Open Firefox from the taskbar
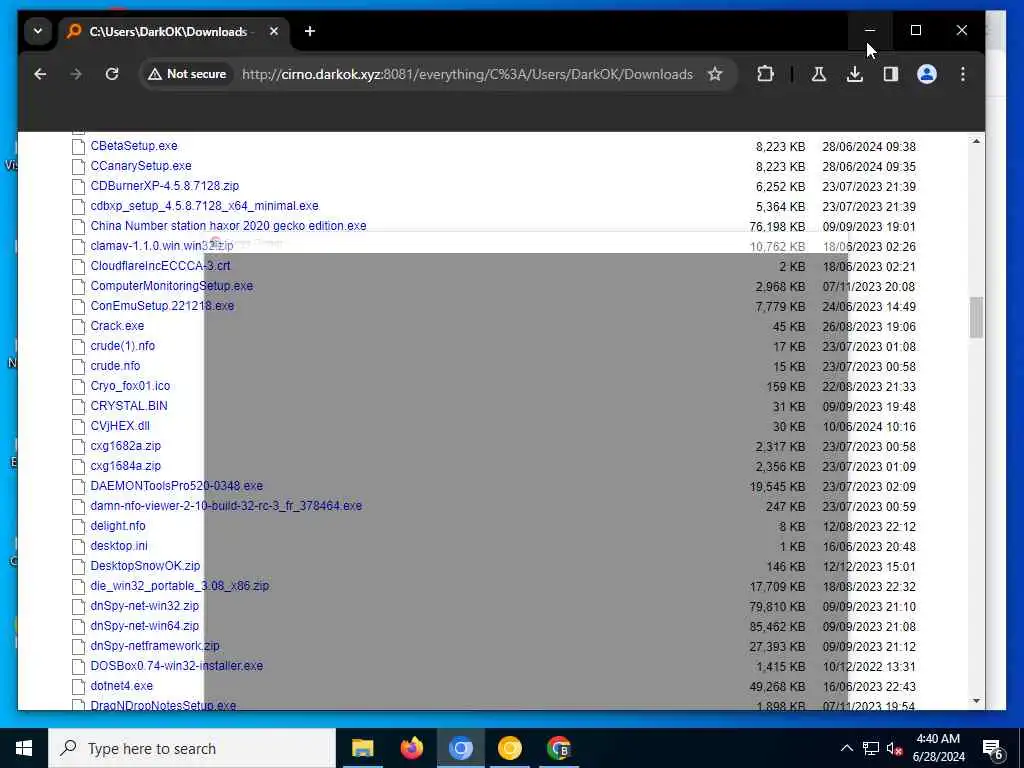The width and height of the screenshot is (1024, 768). (x=411, y=748)
